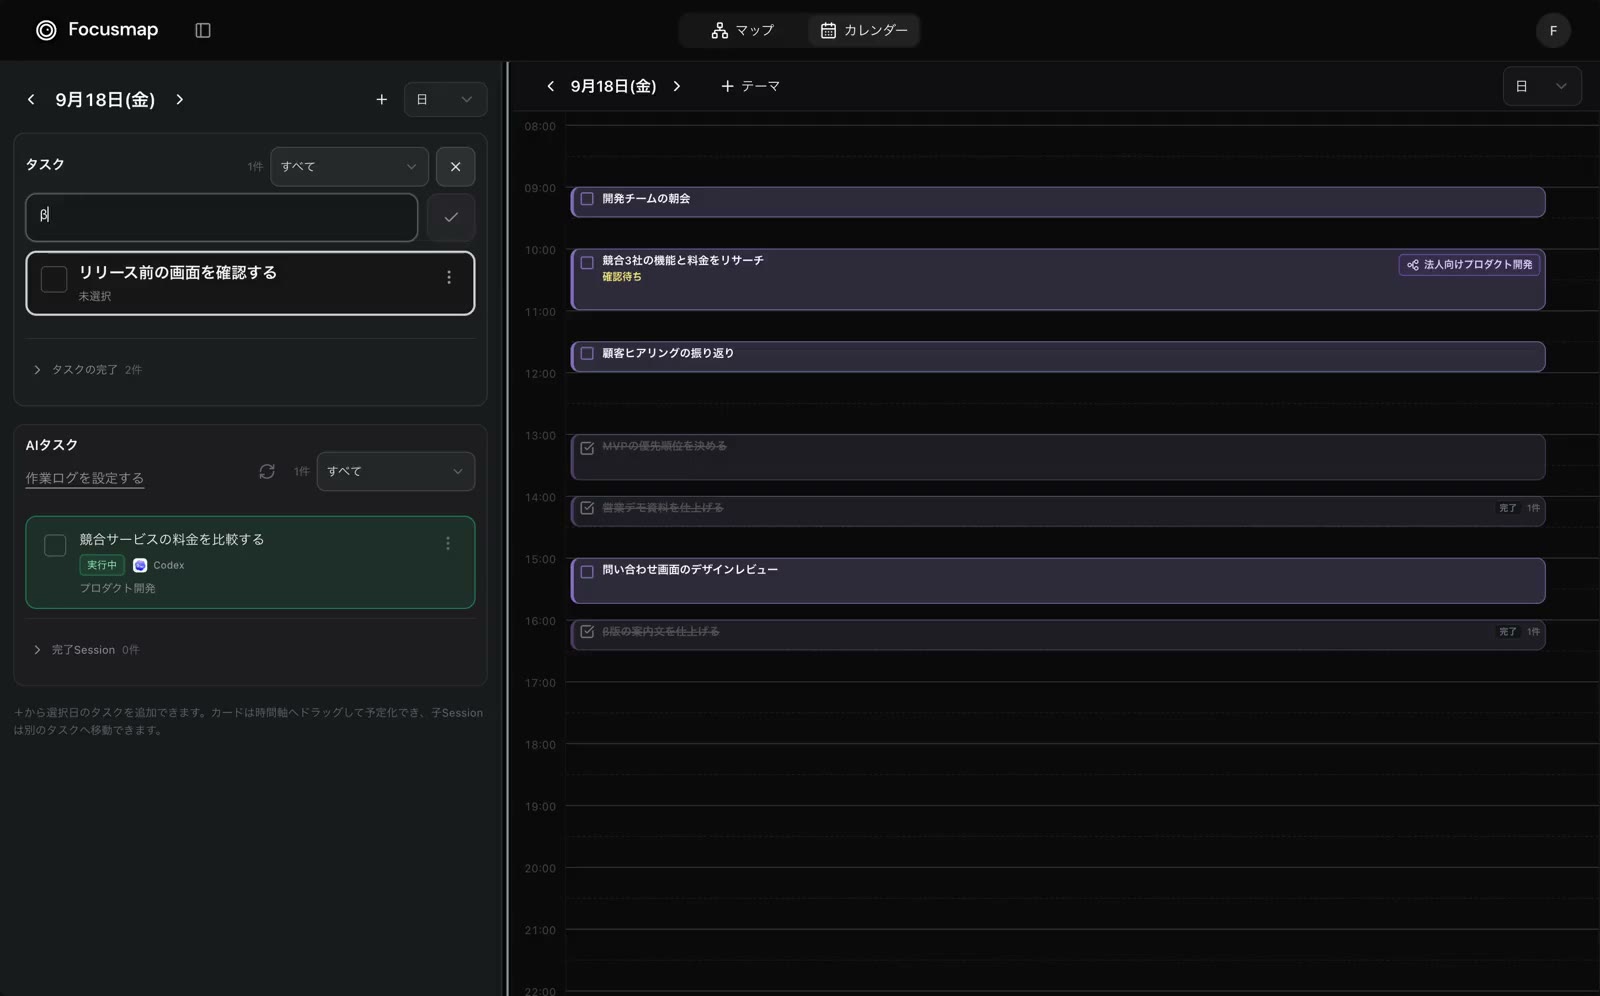Open options menu for 競合サービスの料金を比較する
Screen dimensions: 1600x996
coord(448,543)
